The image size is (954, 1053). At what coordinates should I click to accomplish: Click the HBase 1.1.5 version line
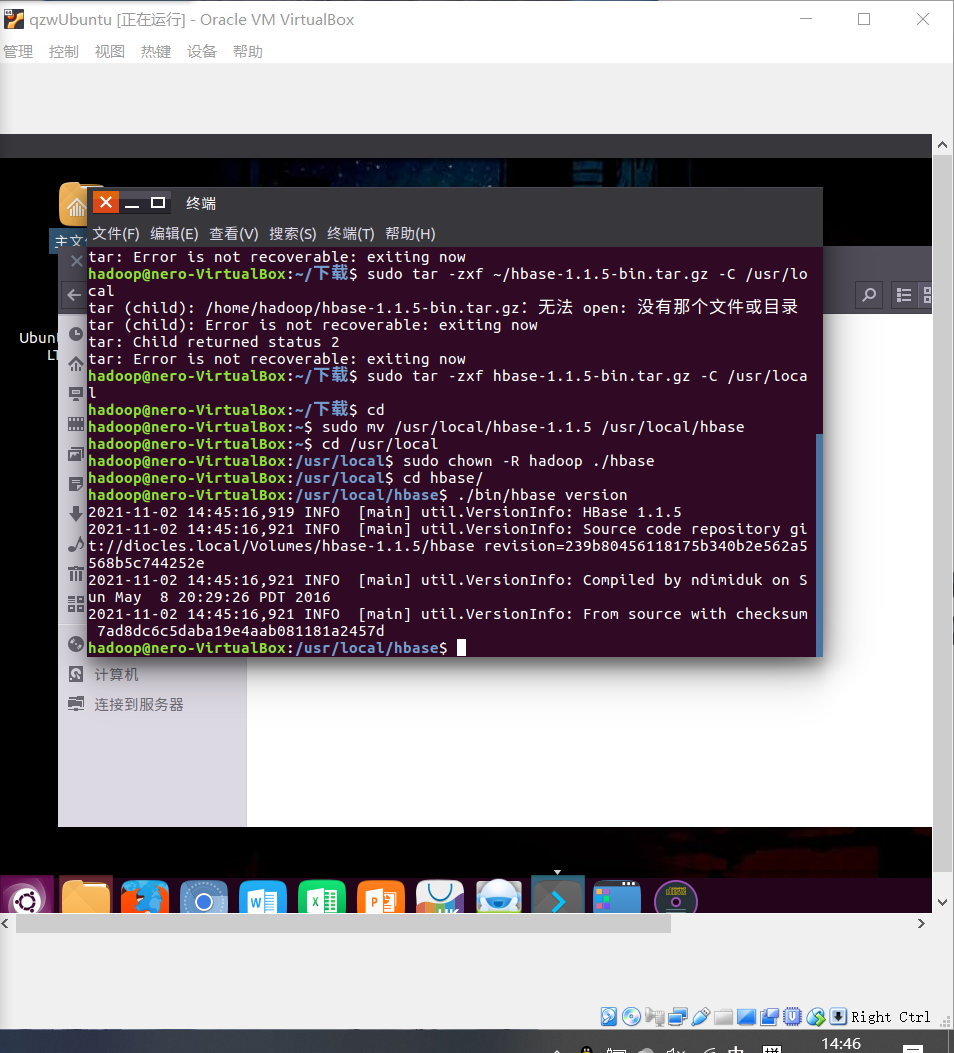click(385, 512)
